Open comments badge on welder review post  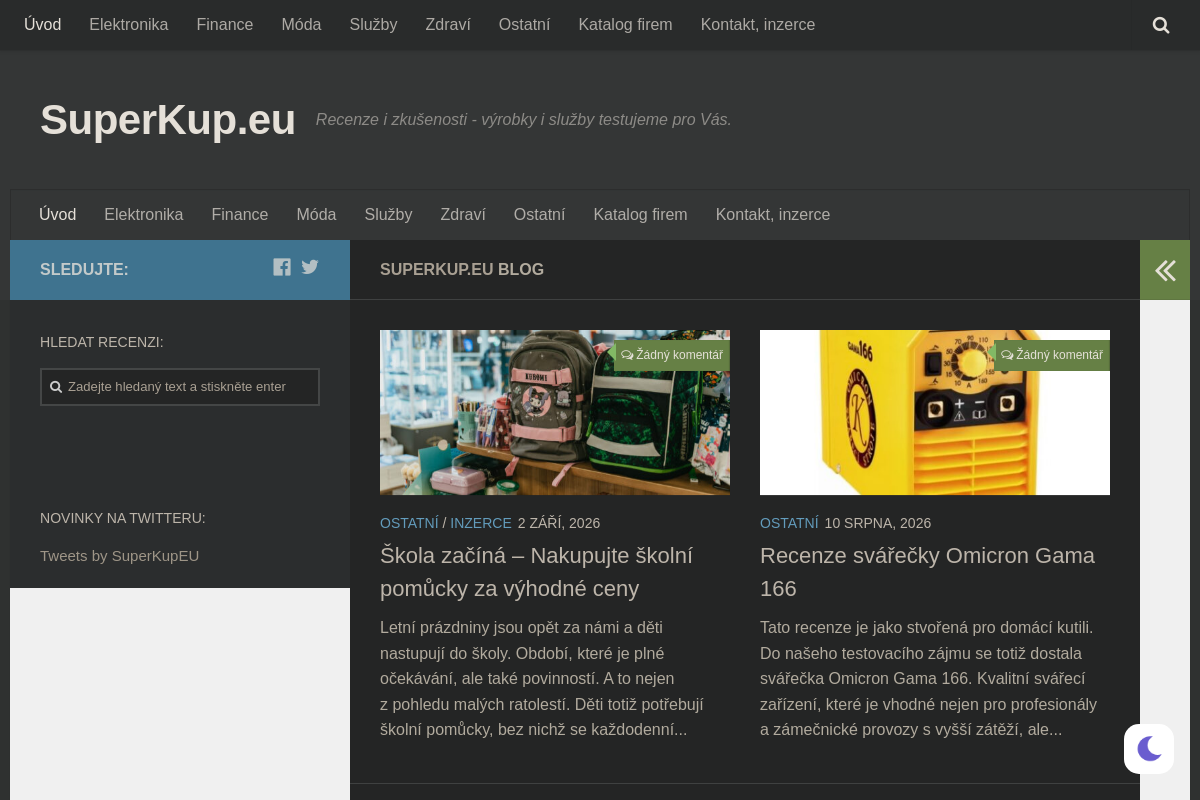(1052, 355)
